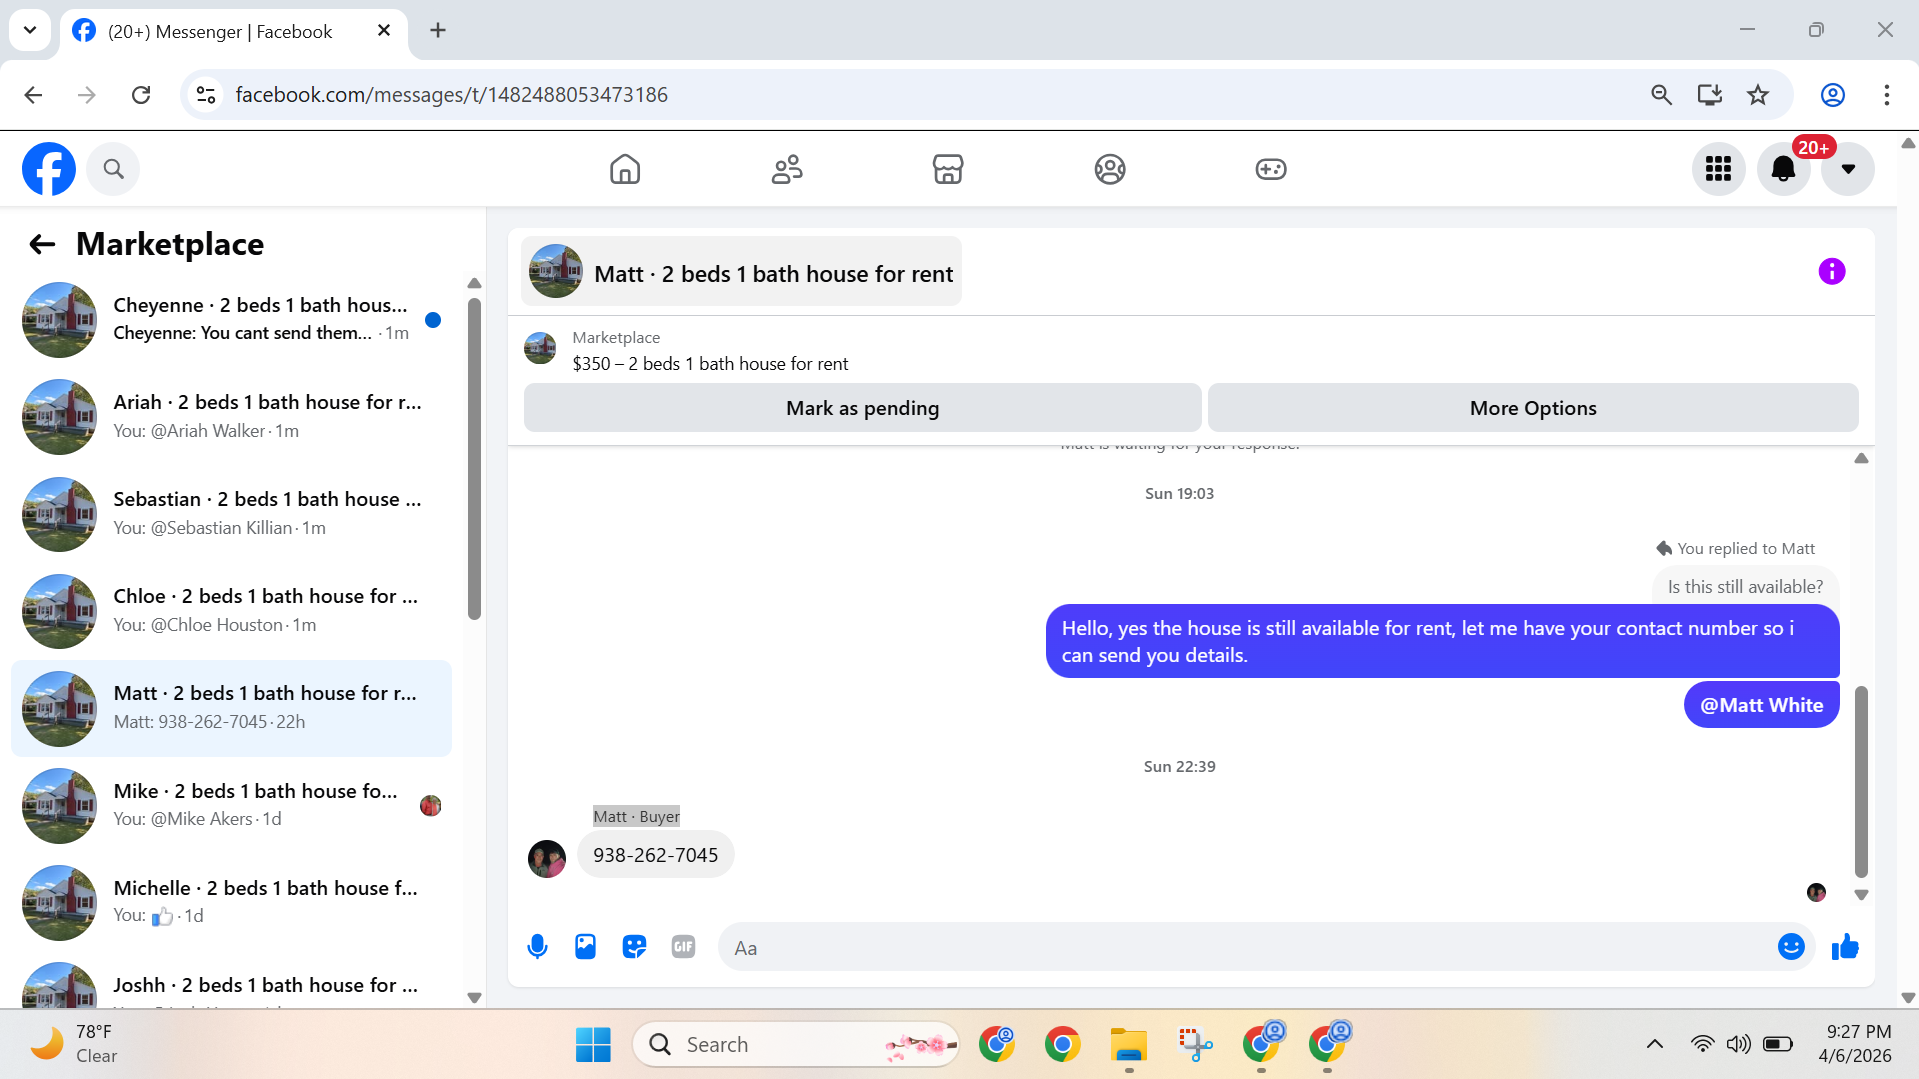Open the Snipping Tool from taskbar

click(1195, 1044)
